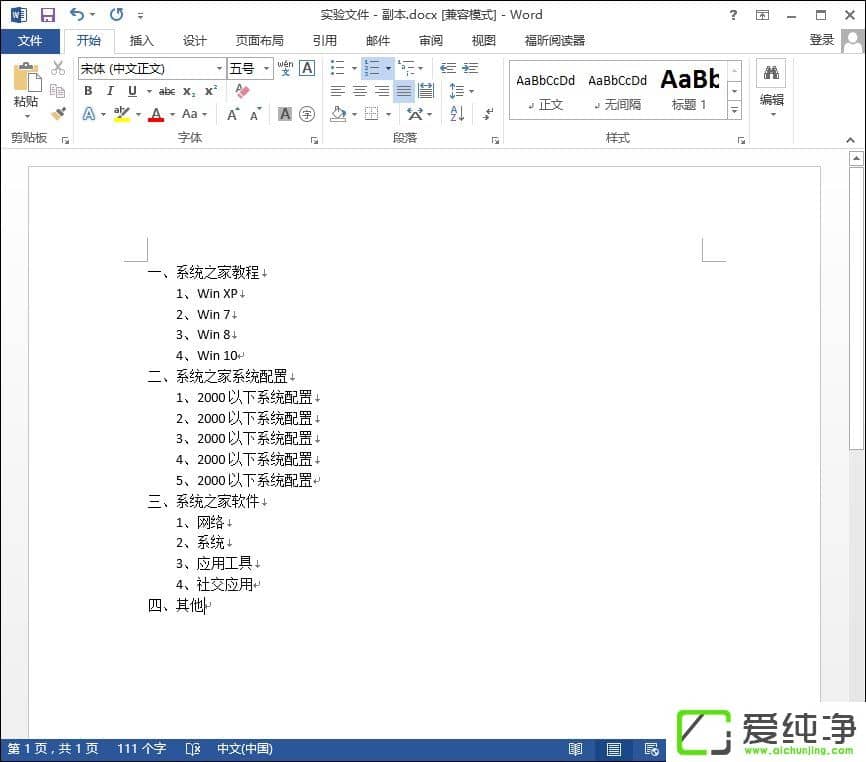The width and height of the screenshot is (866, 762).
Task: Click the Save icon in quick access toolbar
Action: 47,15
